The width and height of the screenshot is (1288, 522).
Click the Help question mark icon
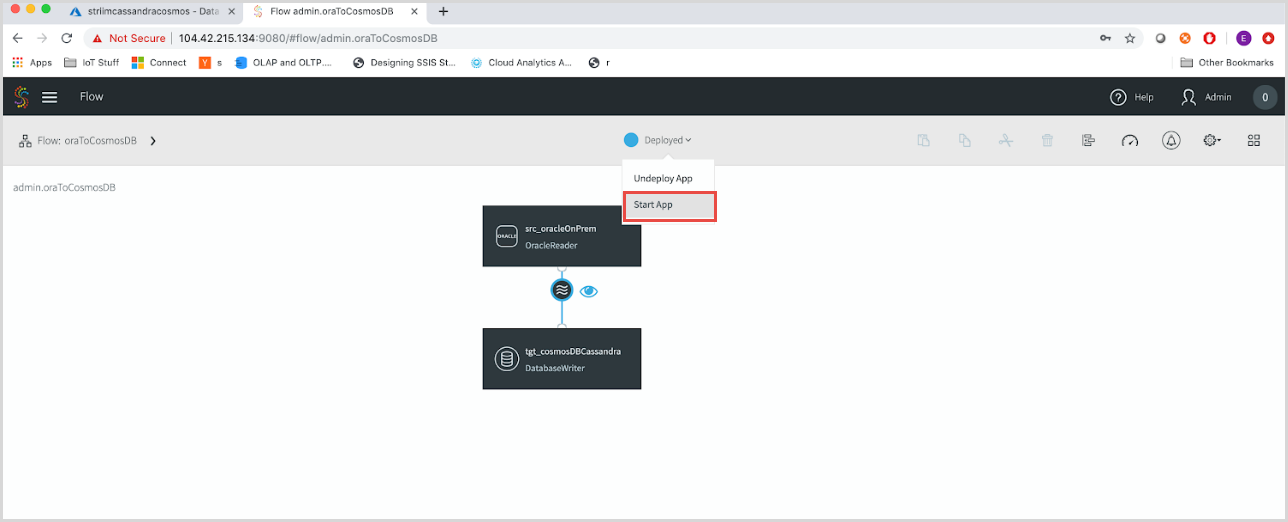(1119, 97)
